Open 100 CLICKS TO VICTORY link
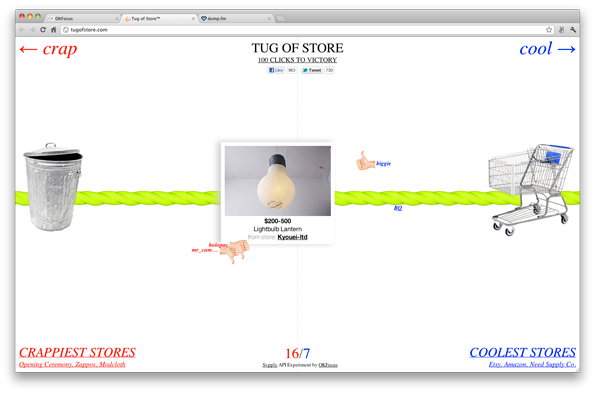Viewport: 595px width, 393px height. click(x=298, y=60)
